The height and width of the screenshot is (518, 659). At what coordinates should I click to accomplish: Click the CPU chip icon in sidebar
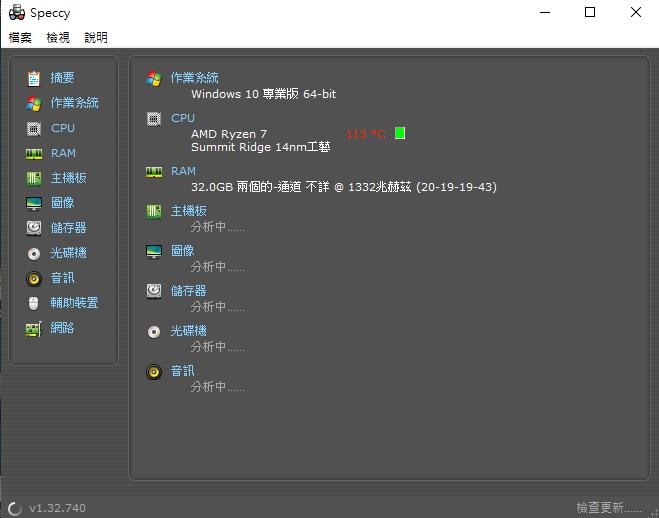[x=34, y=129]
